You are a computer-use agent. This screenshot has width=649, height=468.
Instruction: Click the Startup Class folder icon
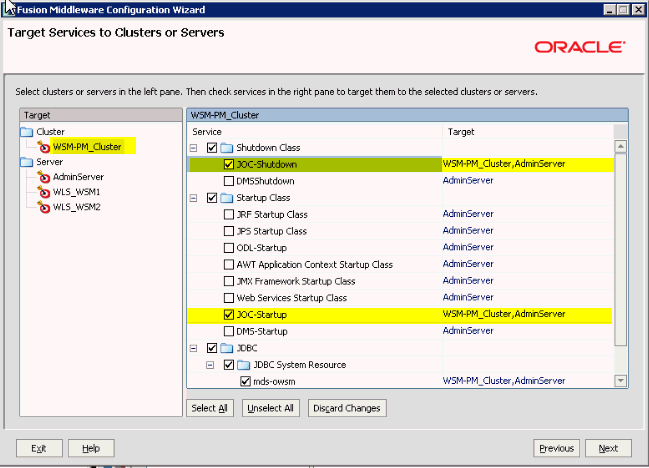tap(226, 198)
